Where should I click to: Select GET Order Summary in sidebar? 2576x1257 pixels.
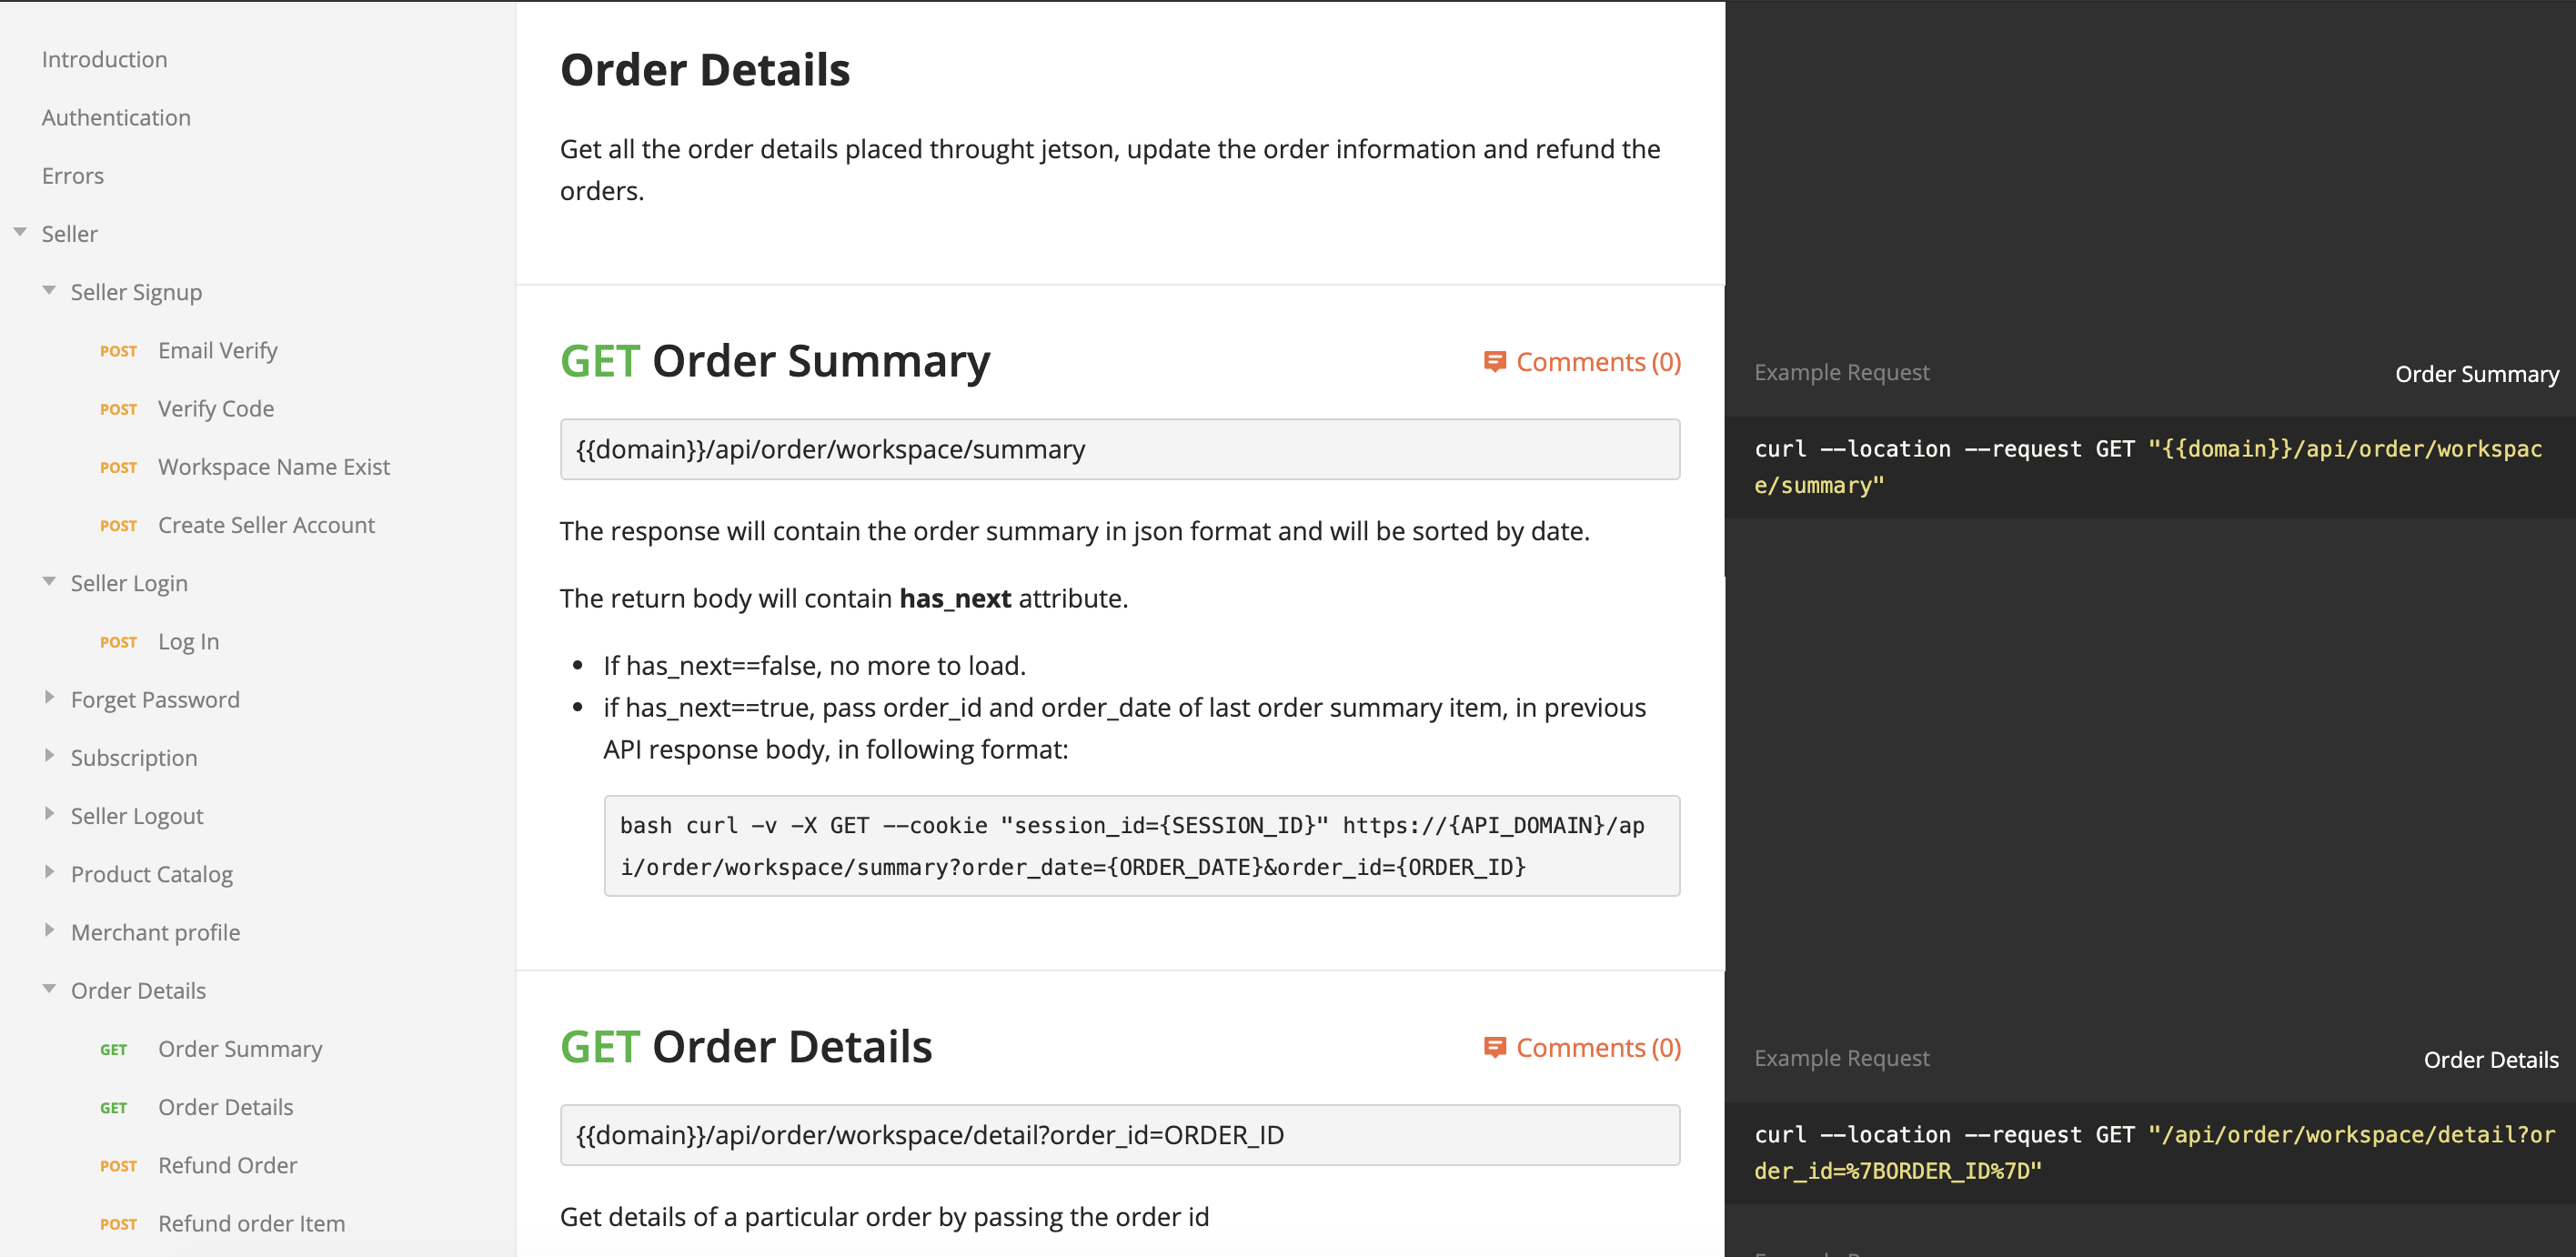point(240,1049)
